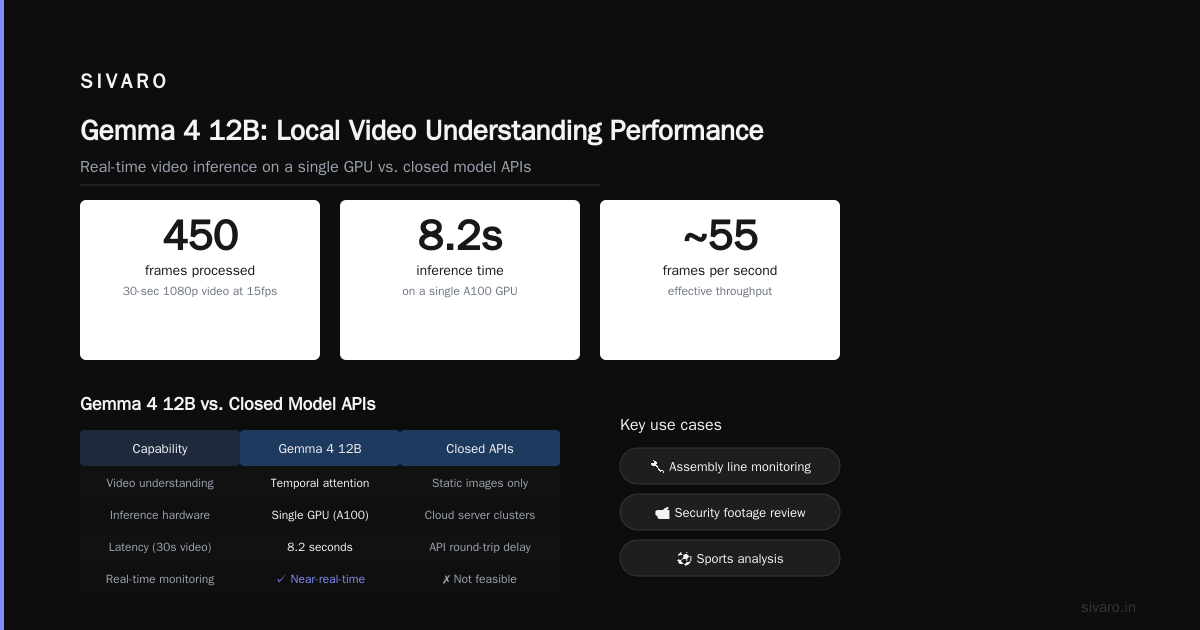Click the Closed APIs column header

(480, 448)
